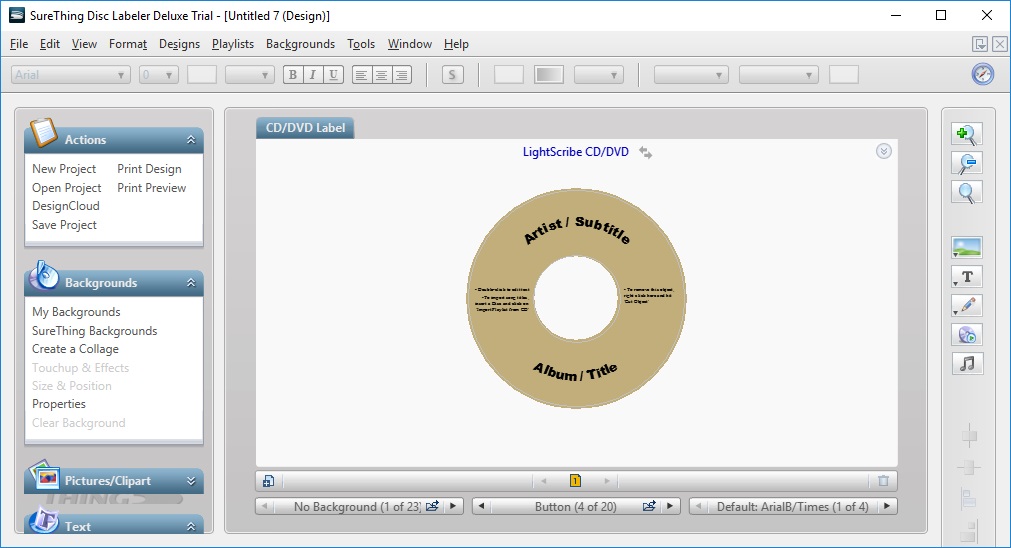Viewport: 1011px width, 548px height.
Task: Click browse icon next to Button layout
Action: point(649,506)
